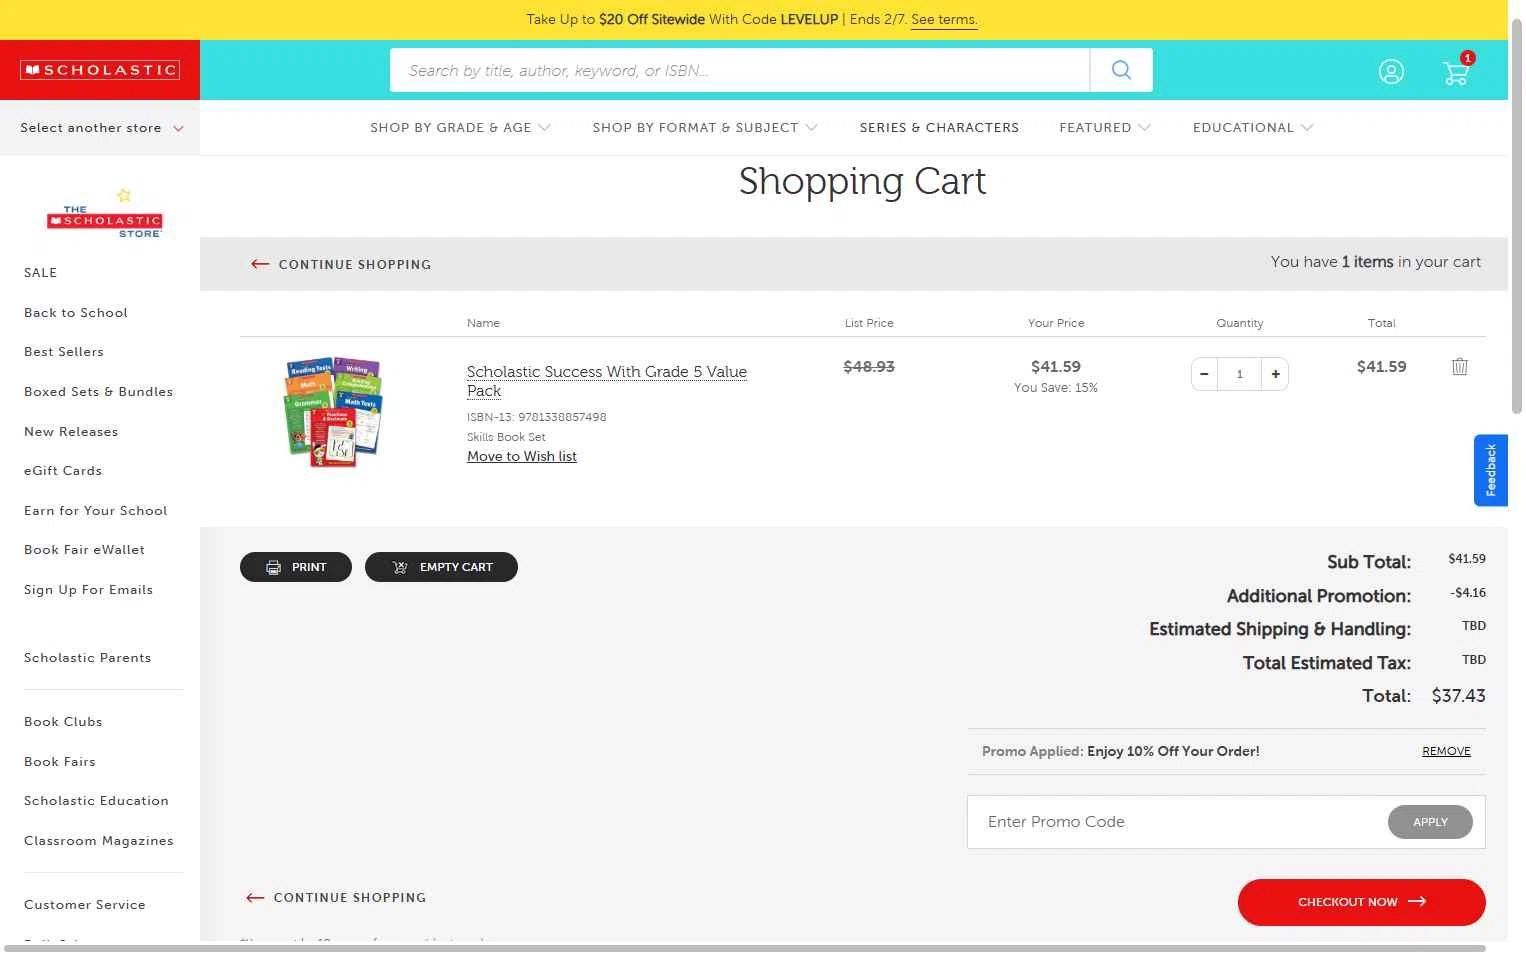The width and height of the screenshot is (1526, 956).
Task: Click the bottom Continue Shopping link
Action: pos(336,897)
